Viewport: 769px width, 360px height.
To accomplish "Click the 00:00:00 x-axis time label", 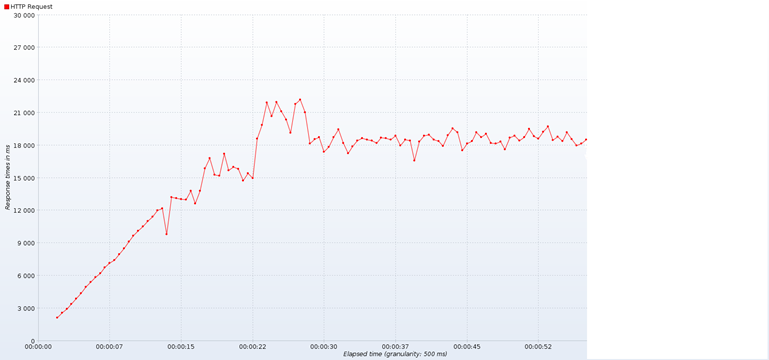I will click(x=38, y=346).
